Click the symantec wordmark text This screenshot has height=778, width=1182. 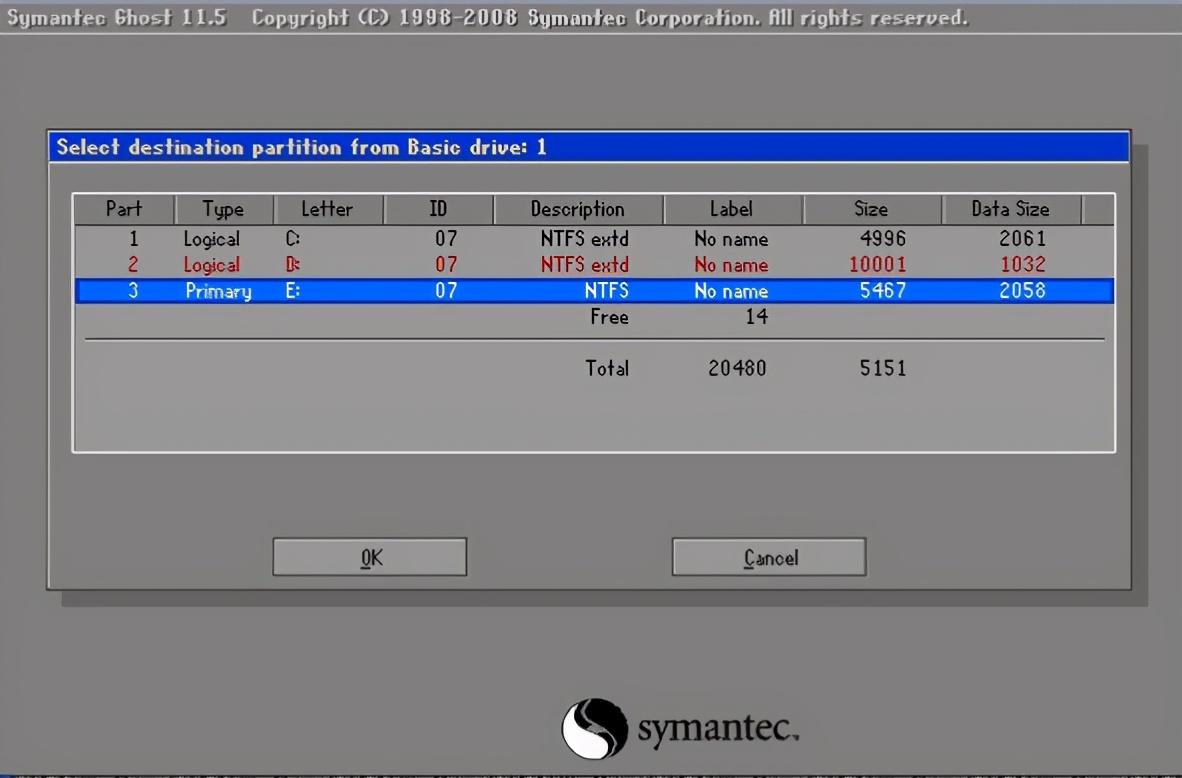pyautogui.click(x=717, y=732)
